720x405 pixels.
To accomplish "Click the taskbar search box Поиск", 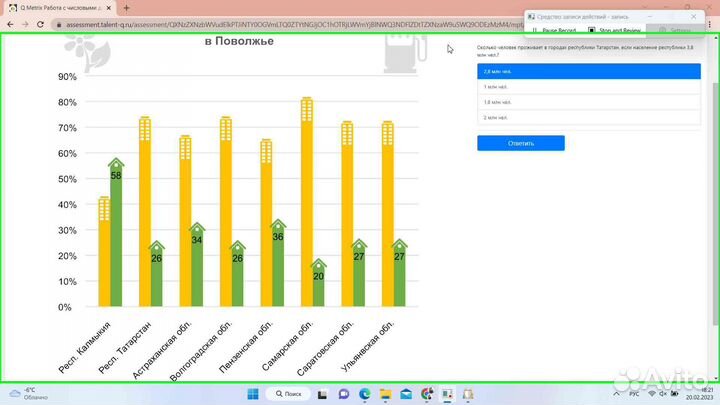I will 290,394.
